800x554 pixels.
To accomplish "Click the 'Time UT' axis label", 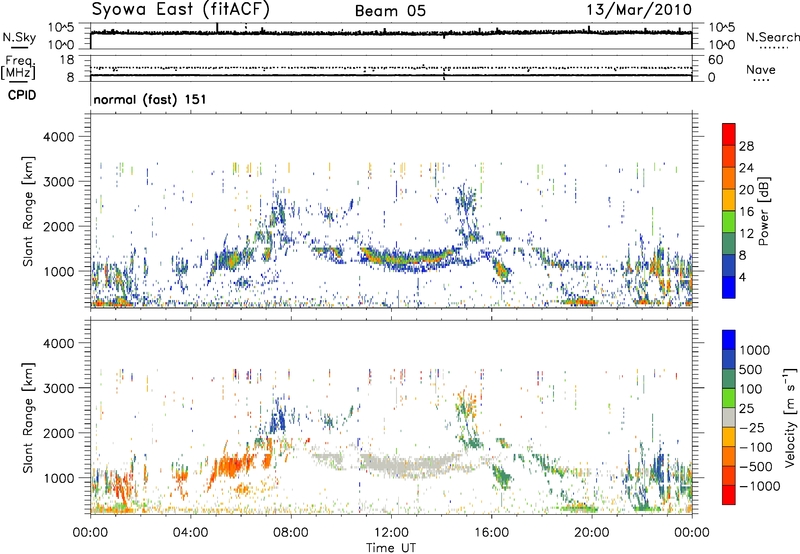I will point(391,548).
